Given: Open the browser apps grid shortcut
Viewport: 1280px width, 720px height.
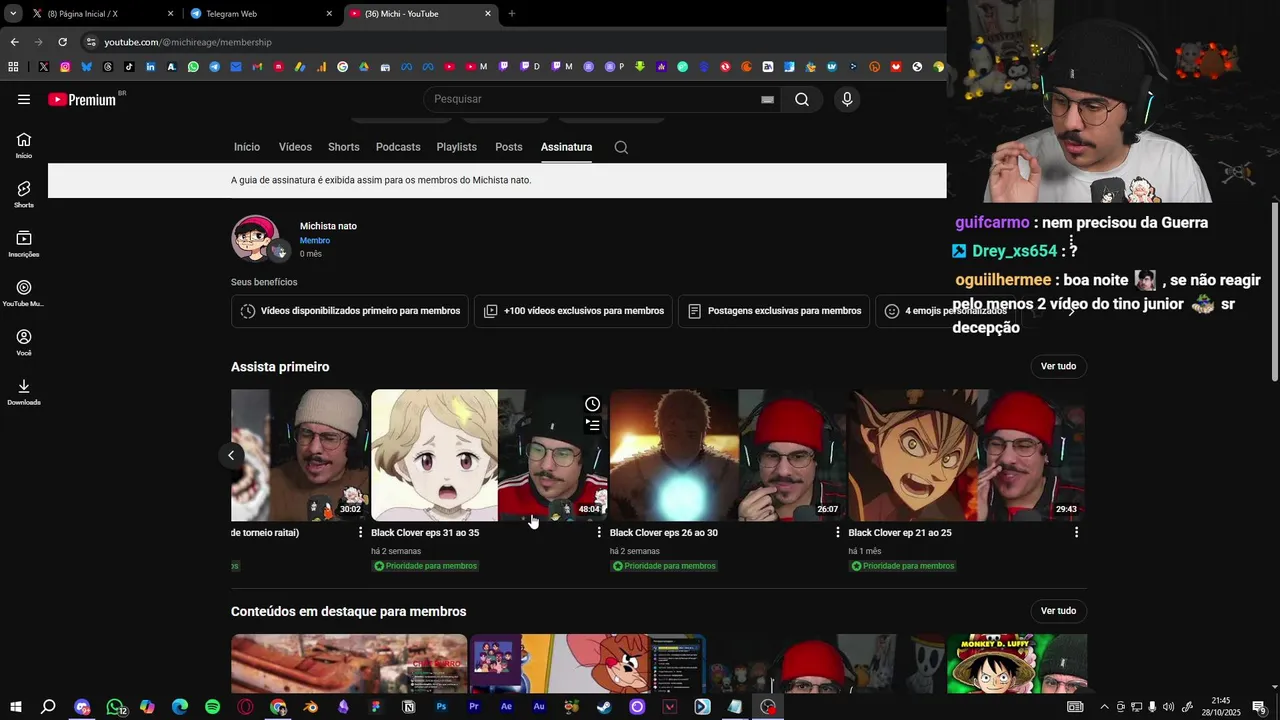Looking at the screenshot, I should (x=13, y=67).
